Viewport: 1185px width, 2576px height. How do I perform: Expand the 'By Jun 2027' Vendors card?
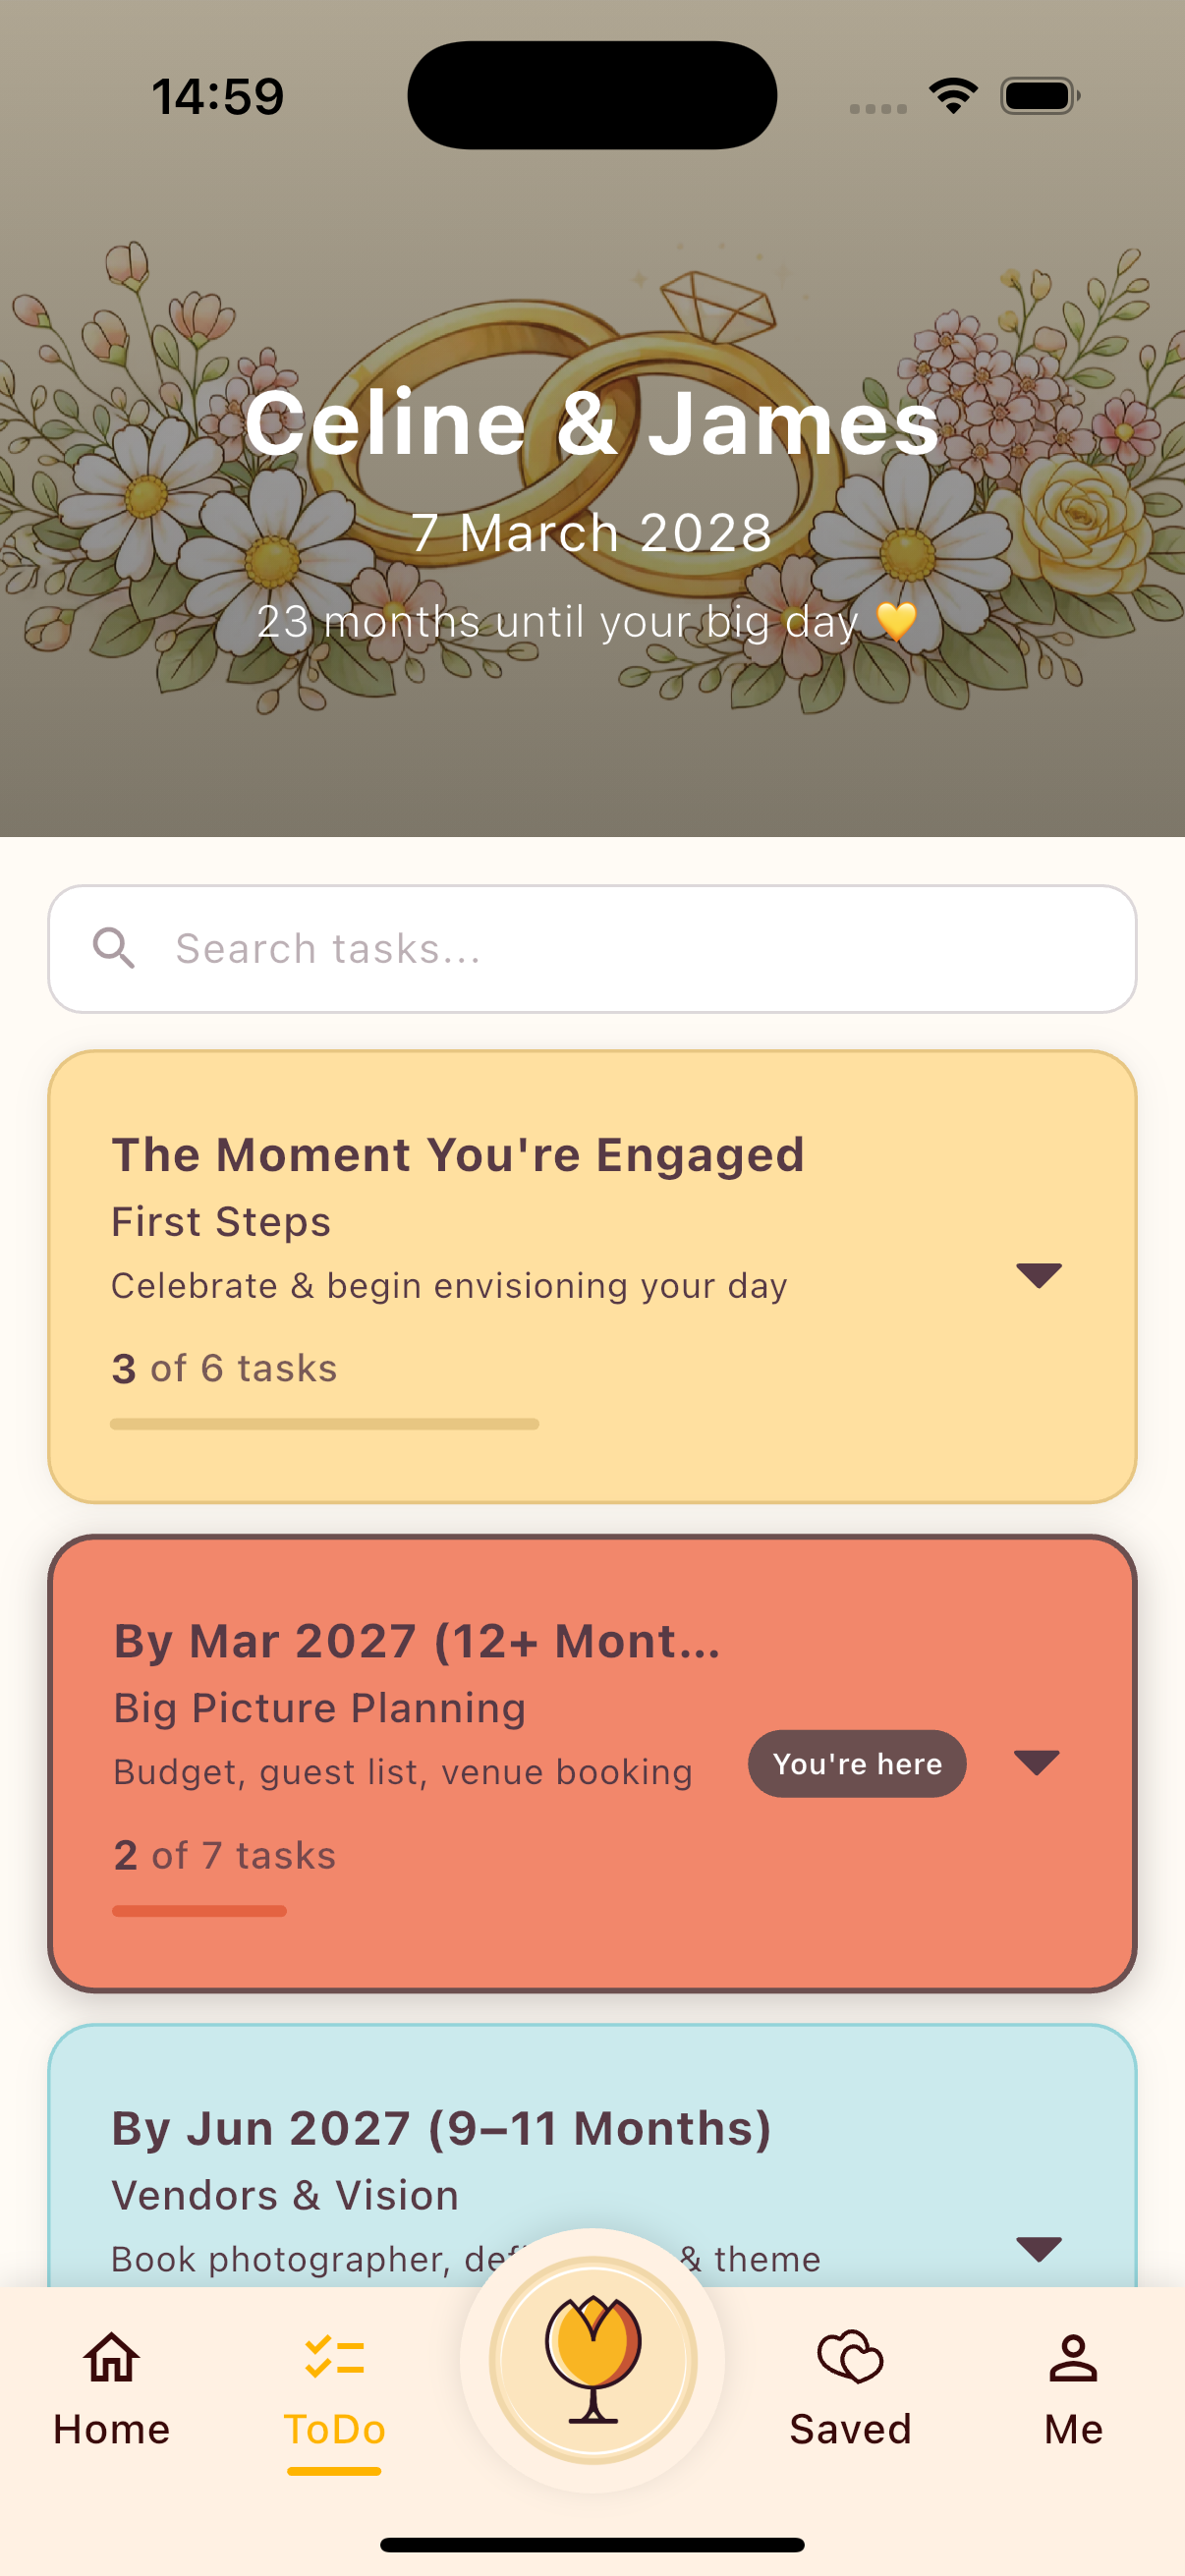click(x=1040, y=2247)
